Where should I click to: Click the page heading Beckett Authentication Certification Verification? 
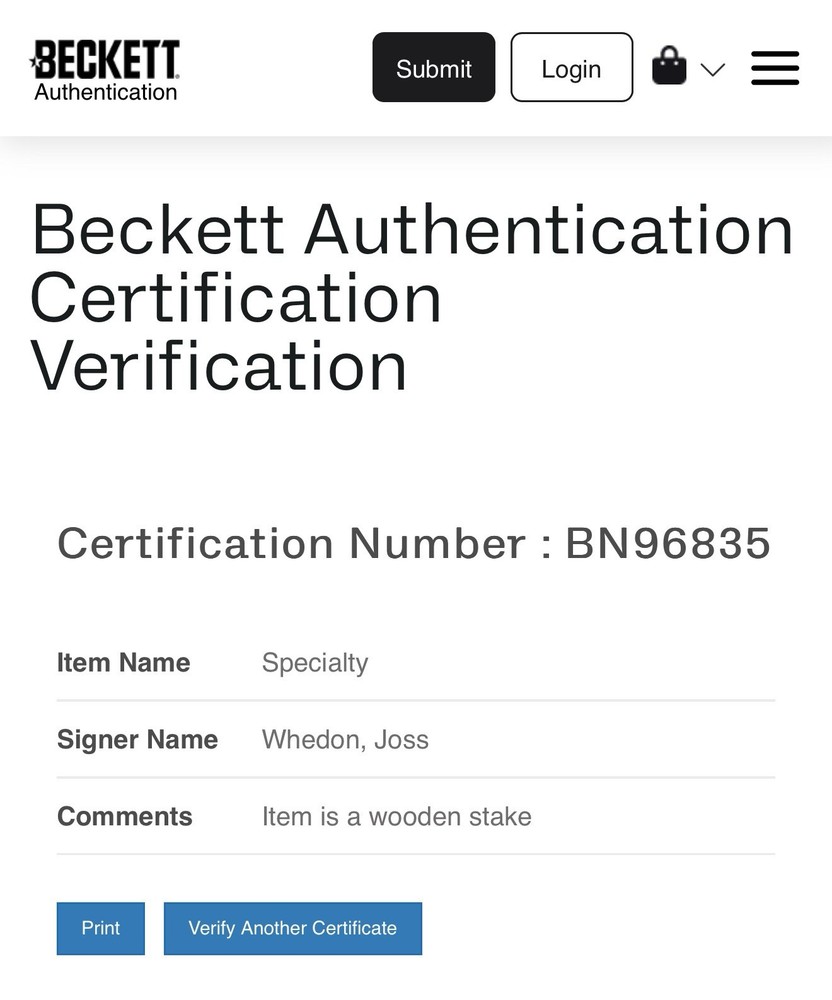(x=411, y=297)
